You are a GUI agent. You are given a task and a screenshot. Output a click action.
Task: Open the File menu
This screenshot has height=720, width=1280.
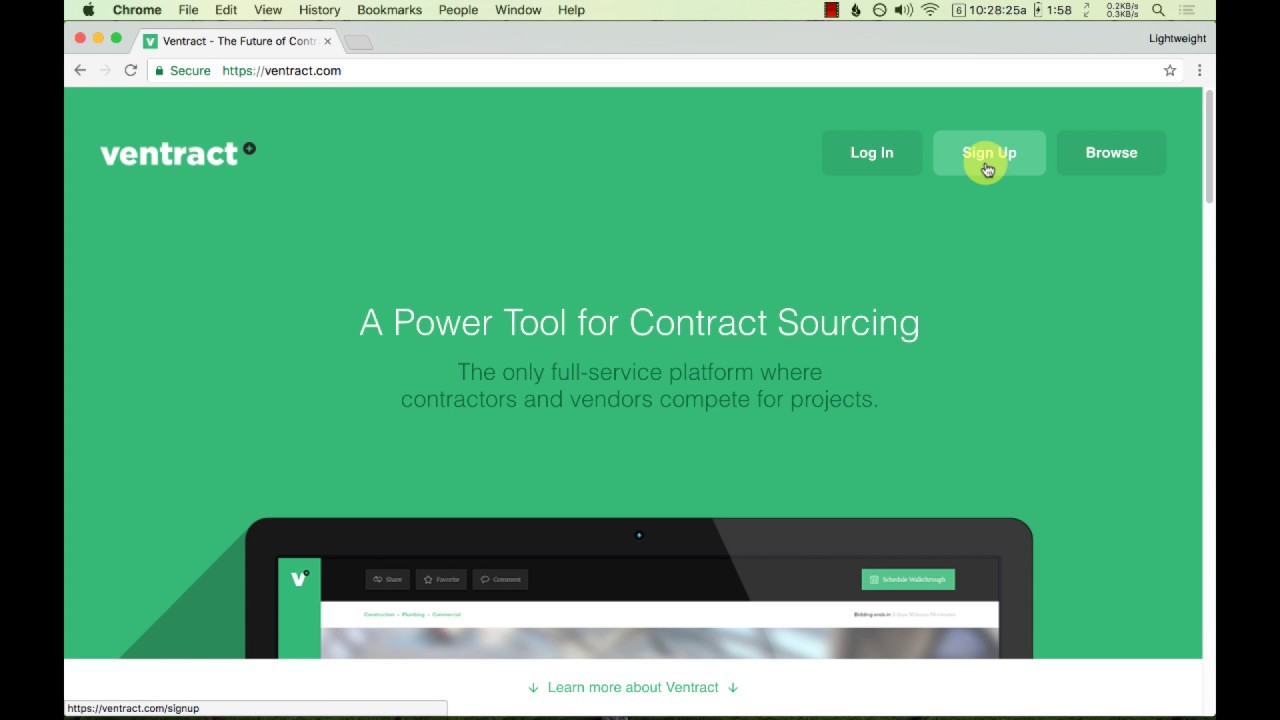coord(188,10)
